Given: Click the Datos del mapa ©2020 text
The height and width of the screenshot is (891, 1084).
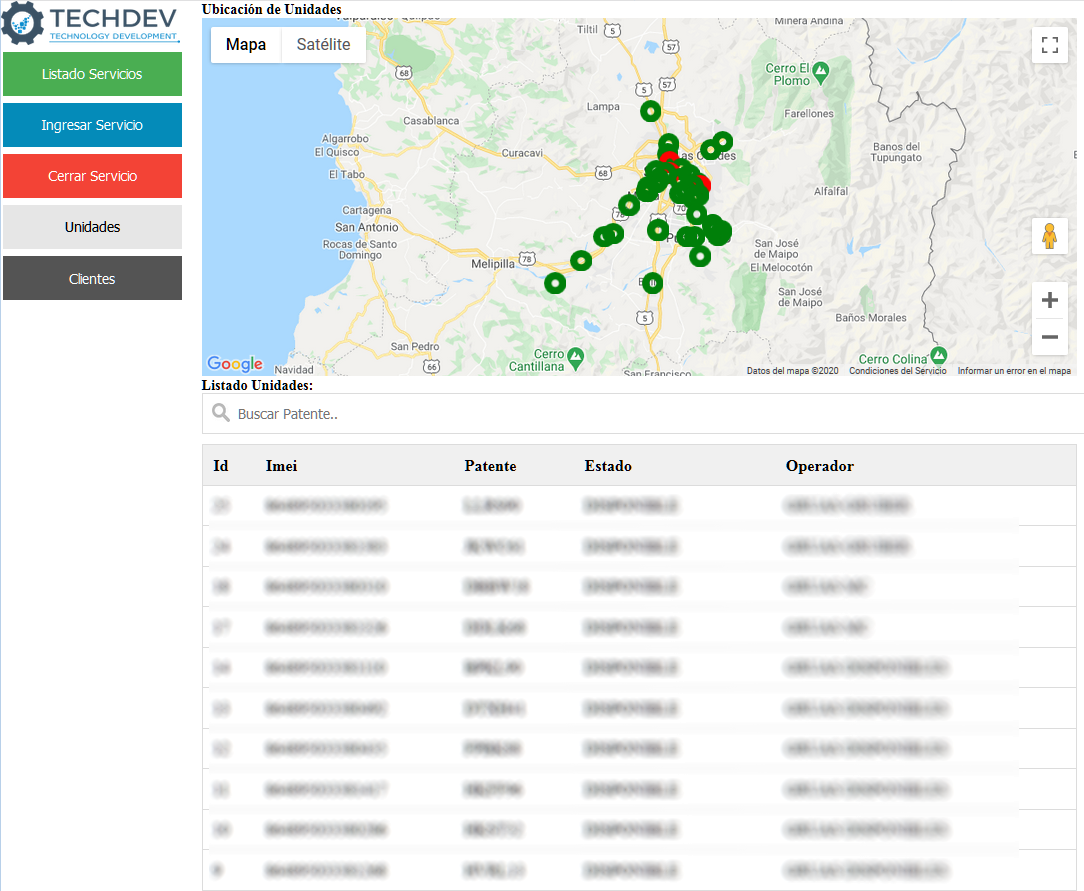Looking at the screenshot, I should click(792, 371).
